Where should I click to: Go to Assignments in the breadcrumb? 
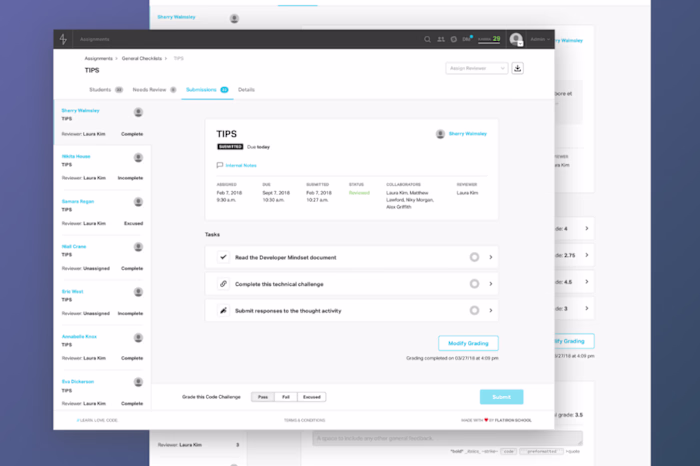(99, 58)
